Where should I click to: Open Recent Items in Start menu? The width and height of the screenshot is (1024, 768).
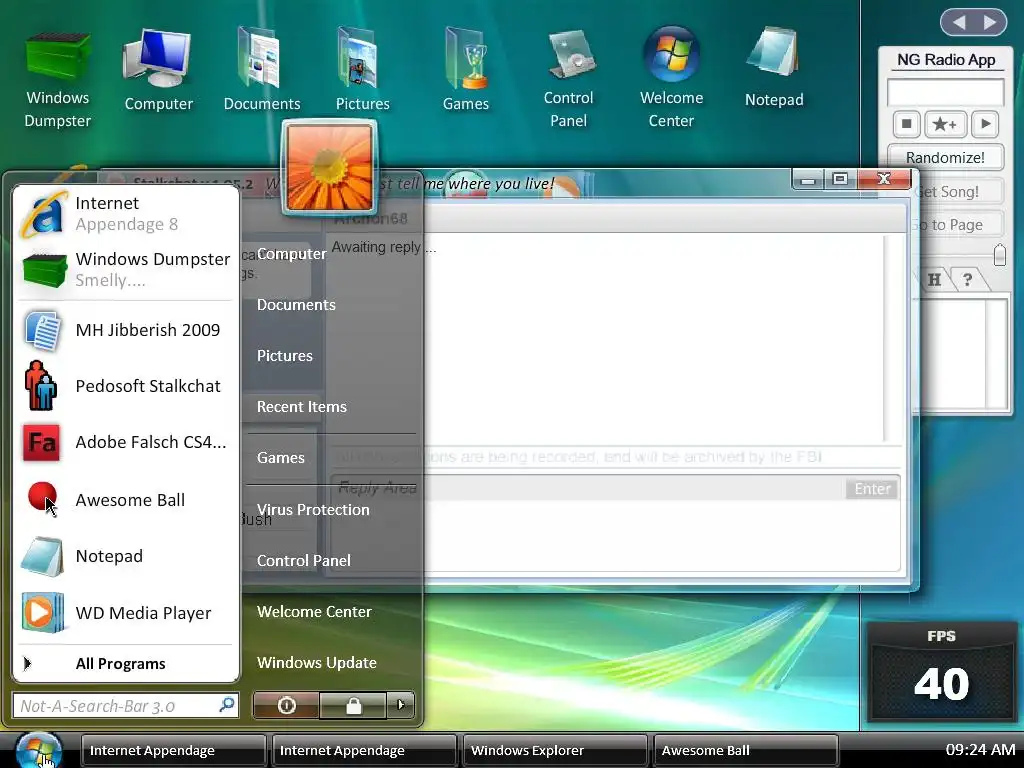coord(302,406)
